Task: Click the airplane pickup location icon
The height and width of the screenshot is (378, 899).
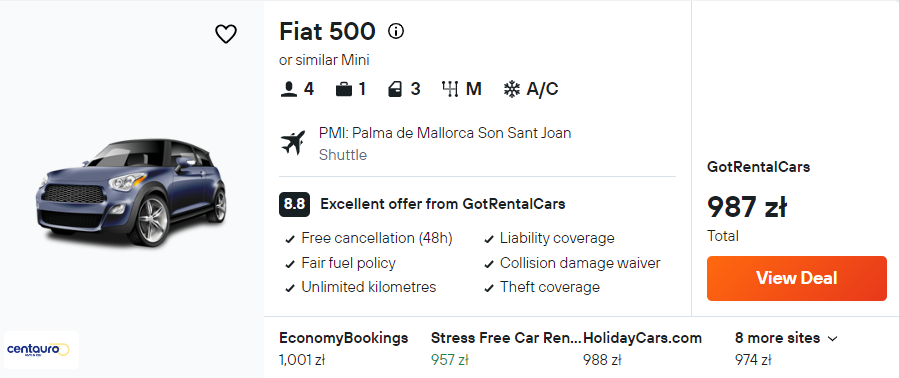Action: click(x=293, y=143)
